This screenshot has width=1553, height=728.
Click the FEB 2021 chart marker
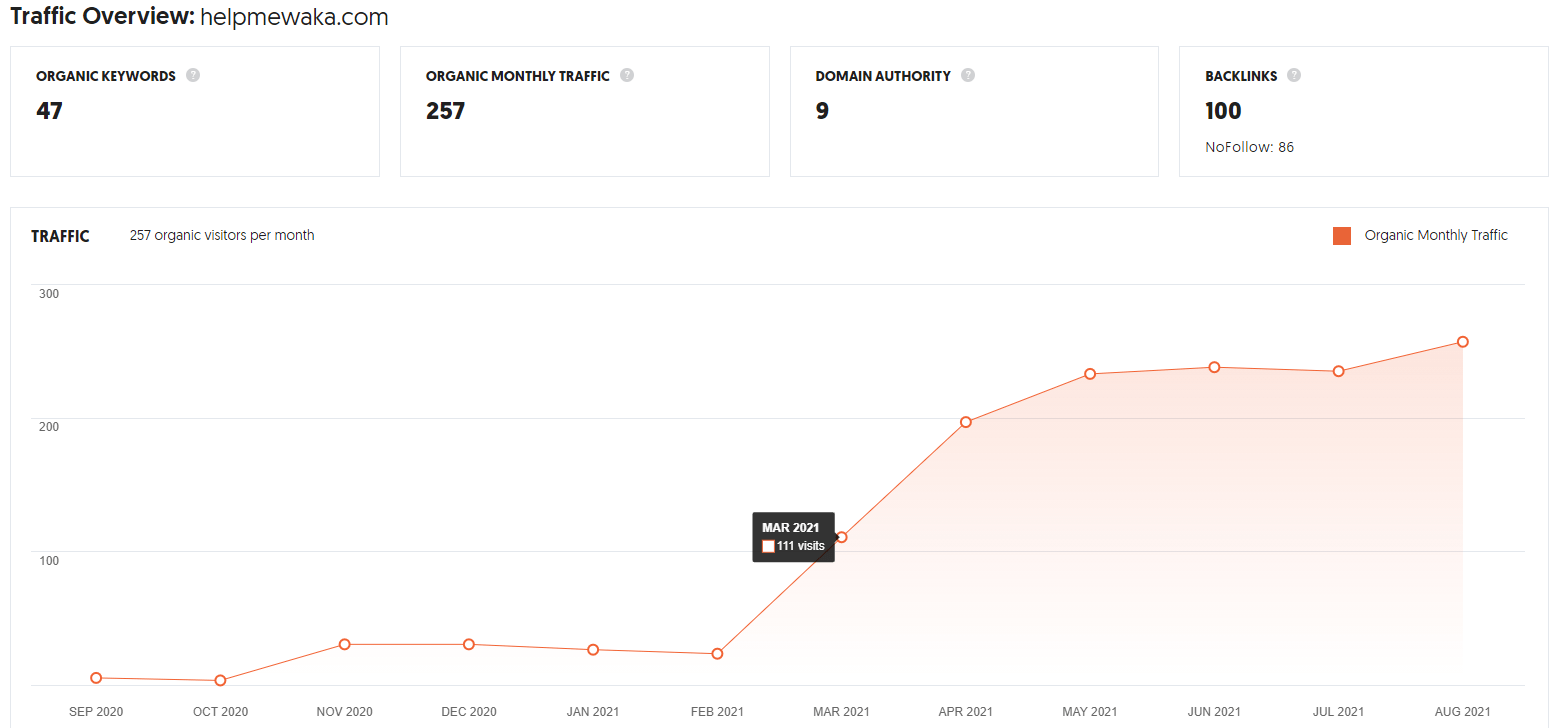coord(717,654)
